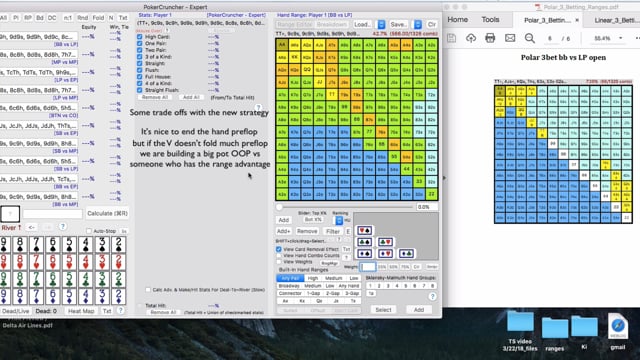Click the 3 of diamonds card
Image resolution: width=640 pixels, height=360 pixels.
(x=102, y=296)
